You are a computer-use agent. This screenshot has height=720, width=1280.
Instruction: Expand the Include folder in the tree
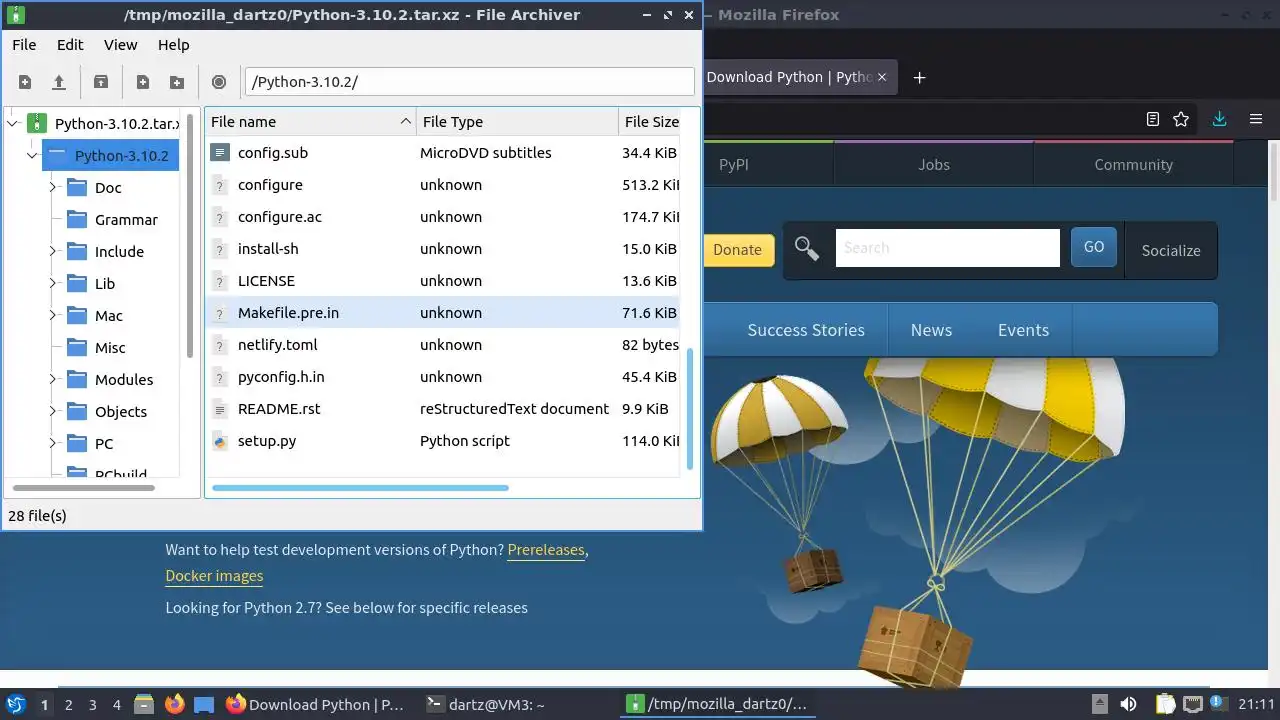[x=52, y=252]
